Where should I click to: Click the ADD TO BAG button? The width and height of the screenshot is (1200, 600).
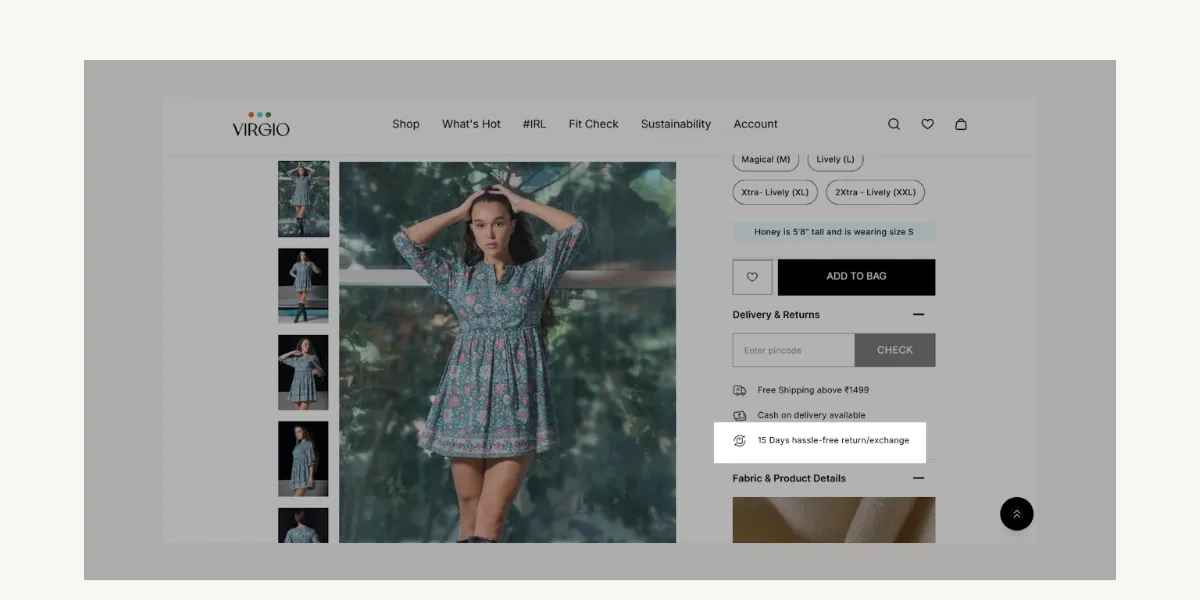[856, 277]
